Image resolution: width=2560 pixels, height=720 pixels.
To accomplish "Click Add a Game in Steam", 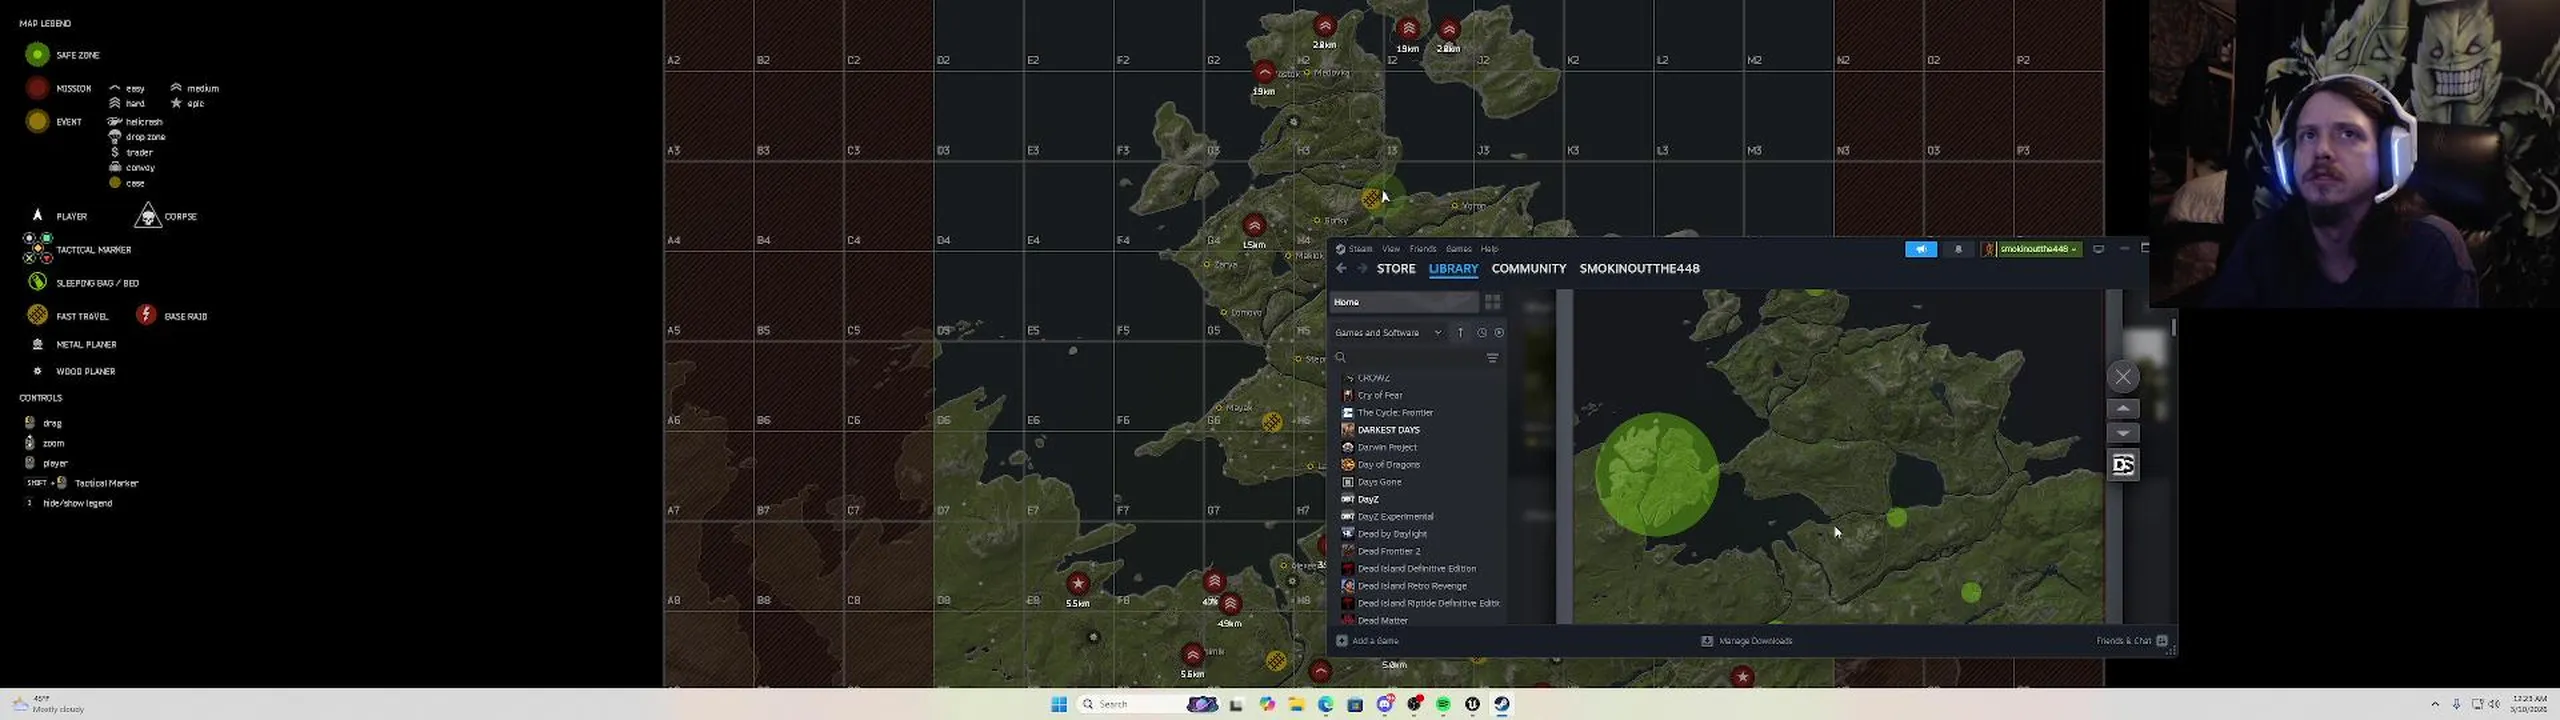I will point(1367,641).
